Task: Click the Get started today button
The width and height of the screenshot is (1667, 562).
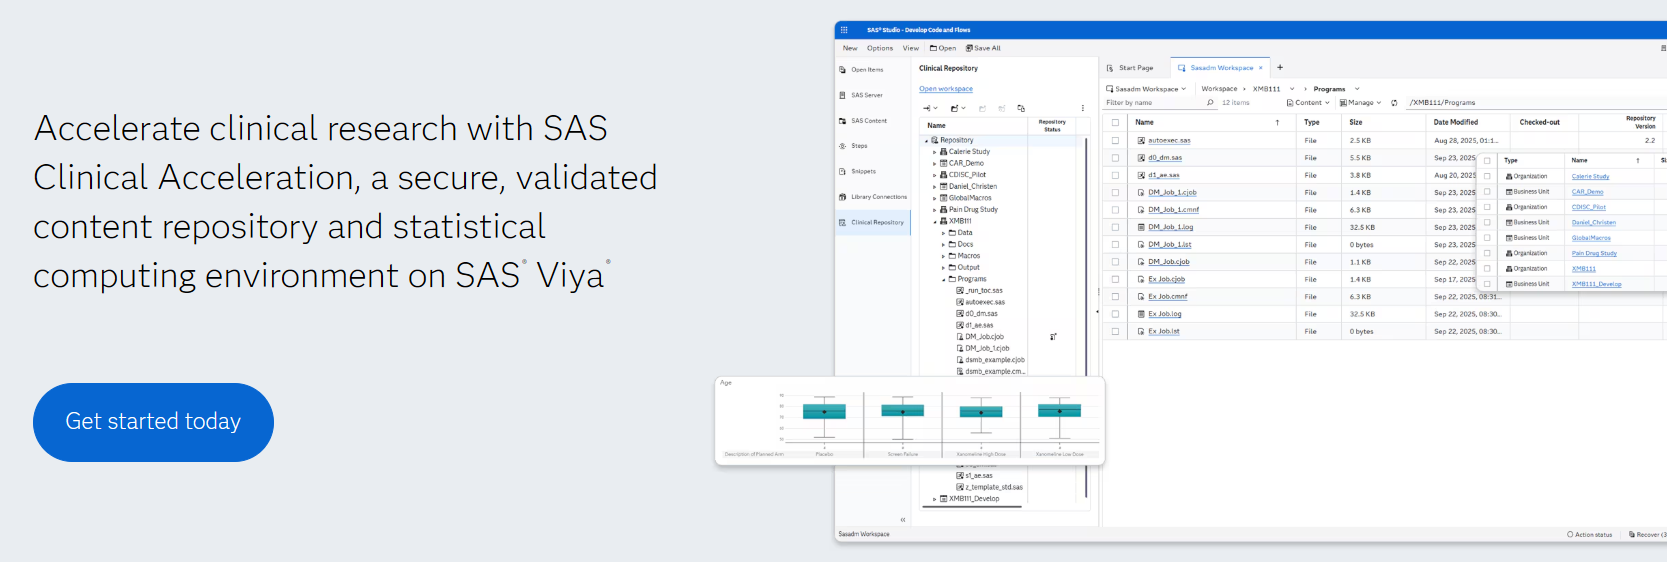Action: 153,422
